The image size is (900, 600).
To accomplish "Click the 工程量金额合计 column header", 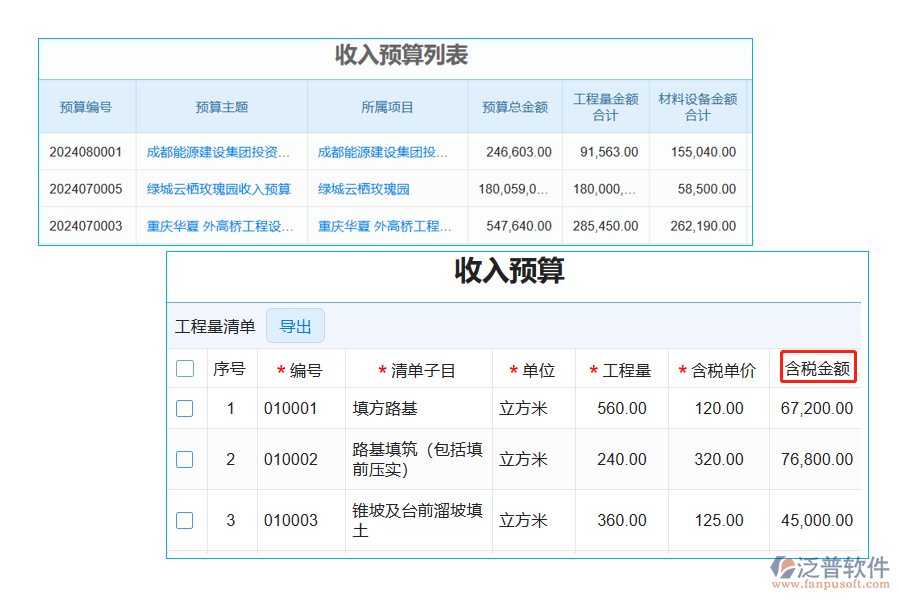I will [605, 106].
